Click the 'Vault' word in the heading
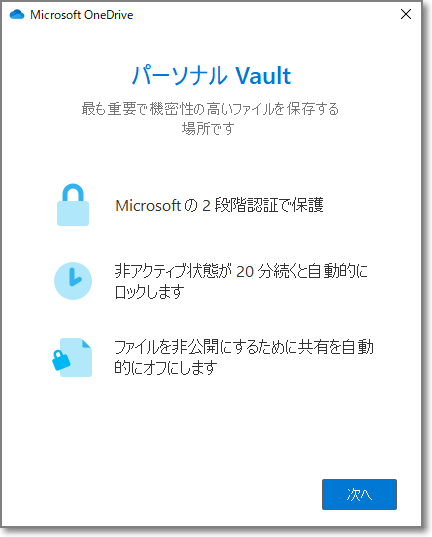The height and width of the screenshot is (537, 432). [x=263, y=75]
